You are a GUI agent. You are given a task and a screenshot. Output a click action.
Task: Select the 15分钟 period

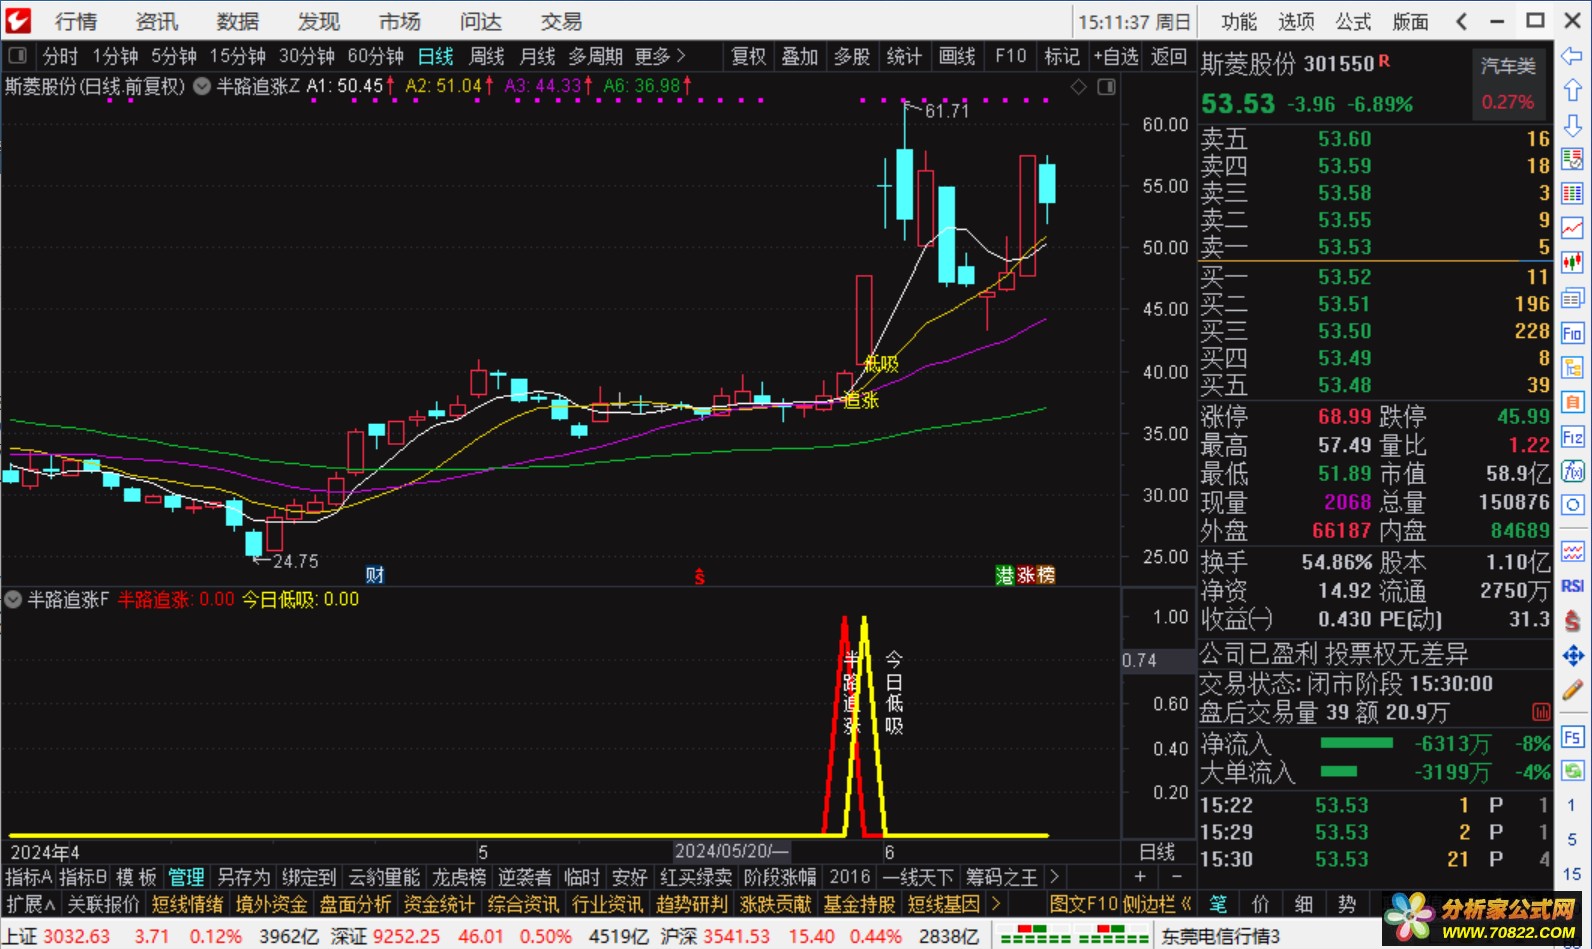click(x=238, y=56)
